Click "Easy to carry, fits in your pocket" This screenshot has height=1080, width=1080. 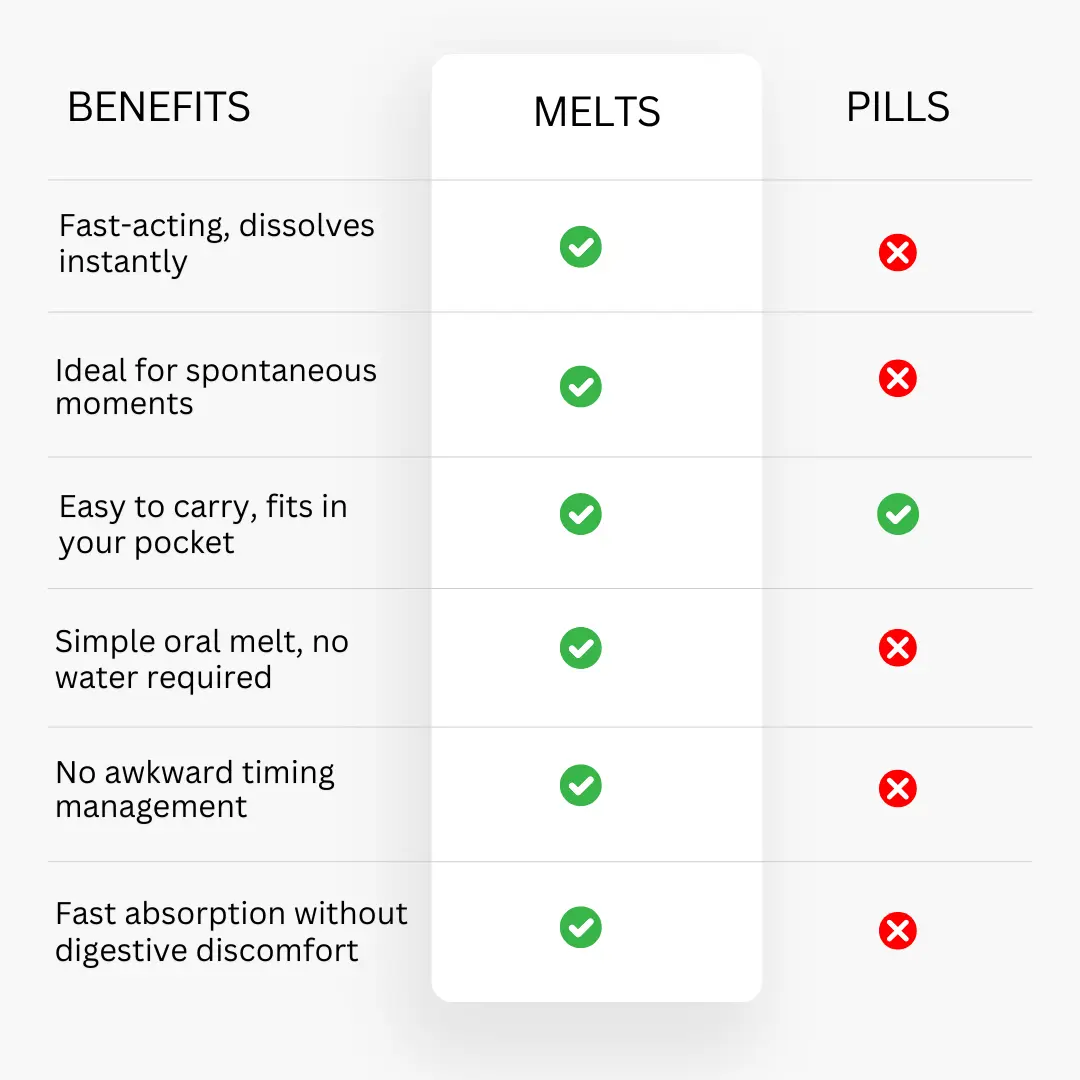point(203,525)
